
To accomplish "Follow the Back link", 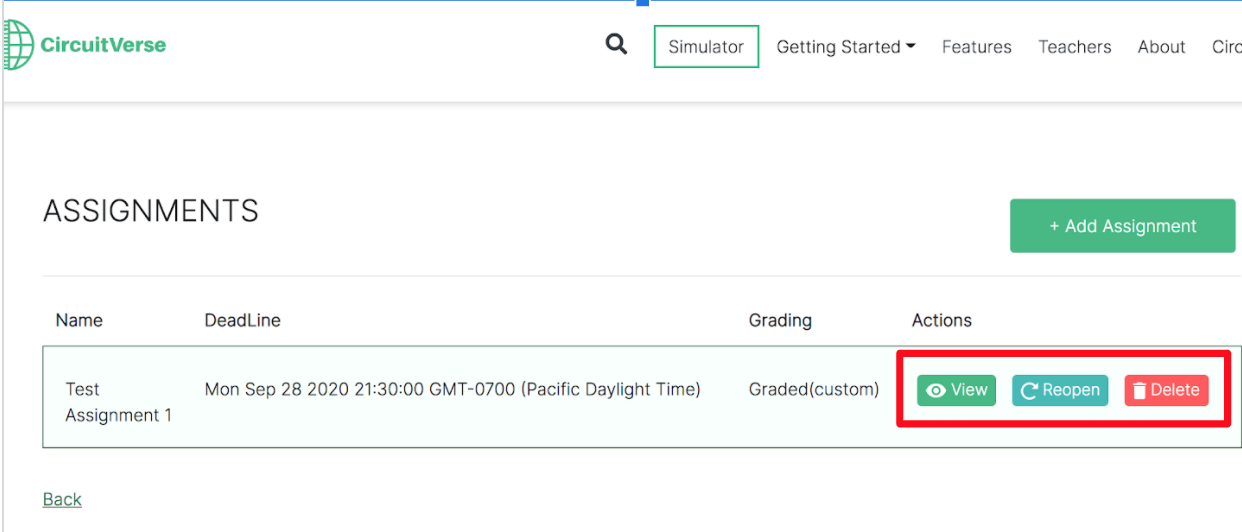I will (62, 499).
